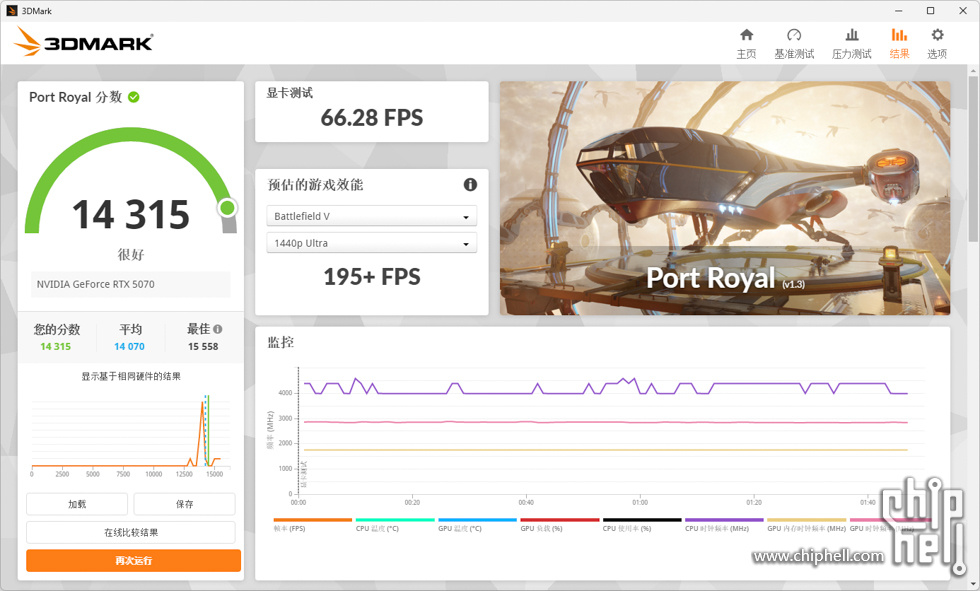Click the score histogram of similar hardware
Screen dimensions: 980x591
click(x=130, y=430)
